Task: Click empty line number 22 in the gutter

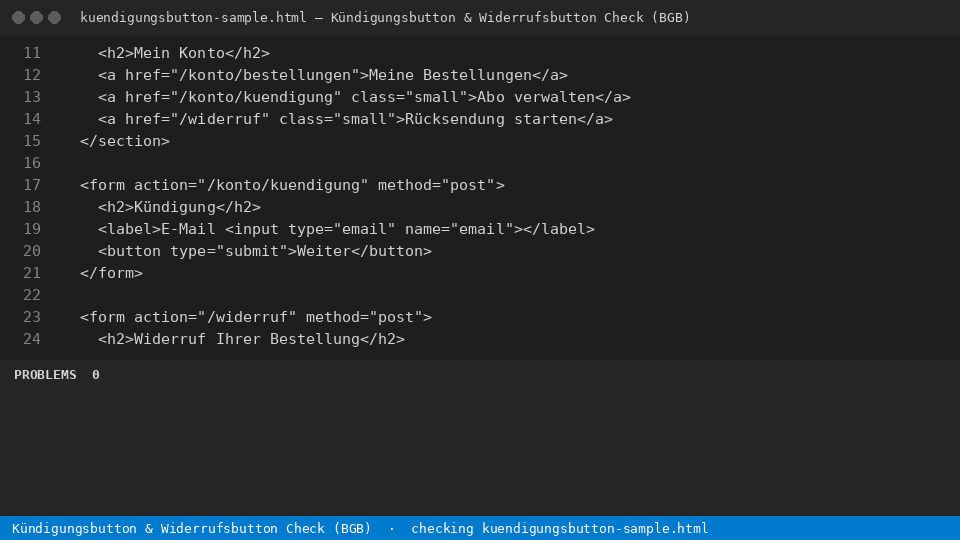Action: point(32,296)
